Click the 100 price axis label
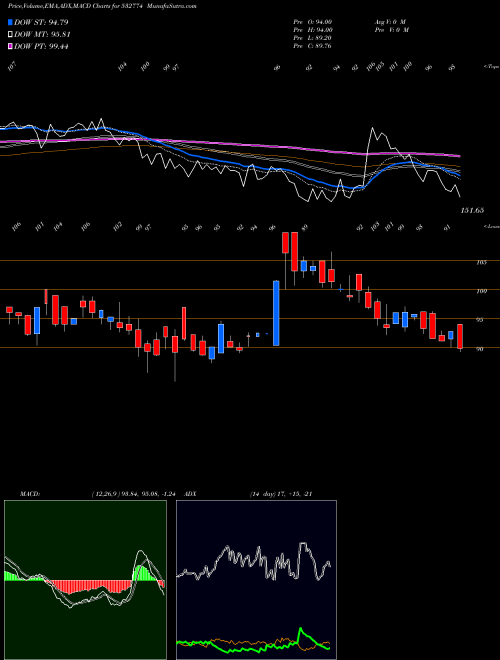Viewport: 500px width, 660px height. 482,291
